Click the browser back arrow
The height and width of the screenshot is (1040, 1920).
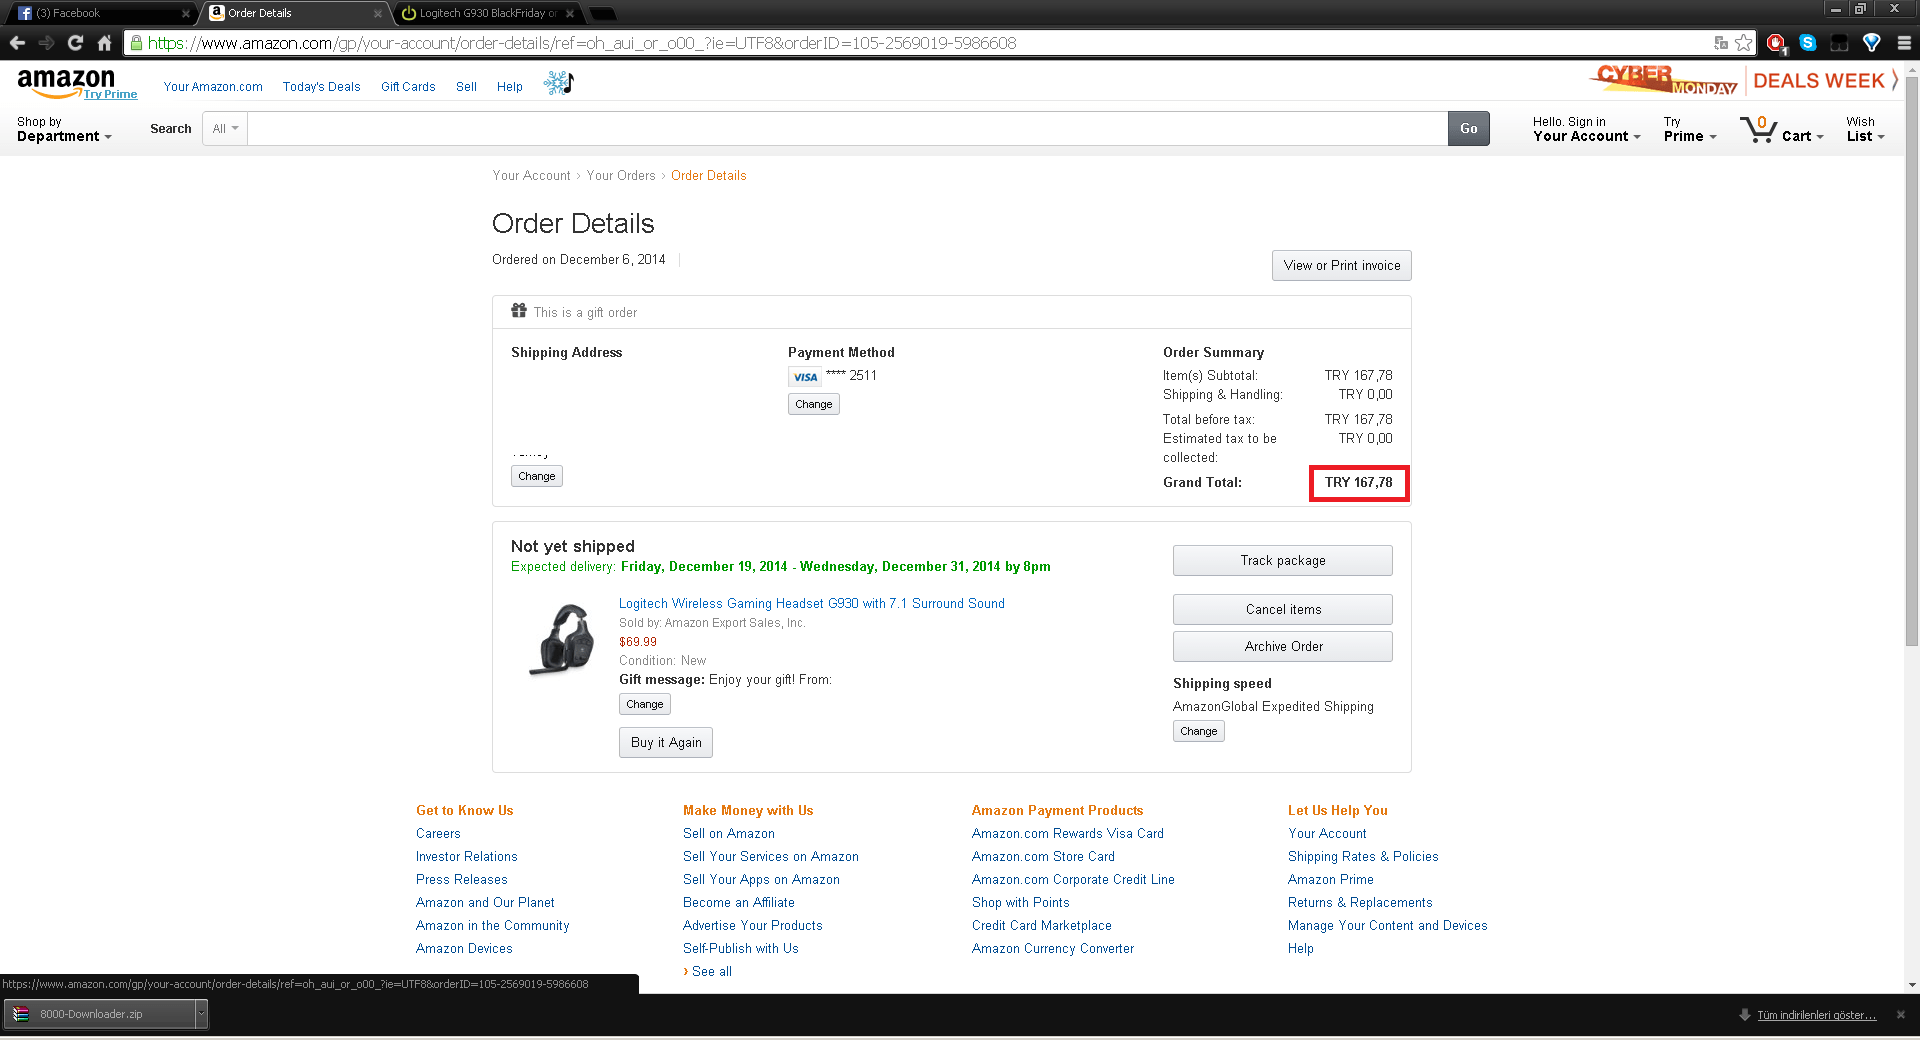[x=17, y=43]
